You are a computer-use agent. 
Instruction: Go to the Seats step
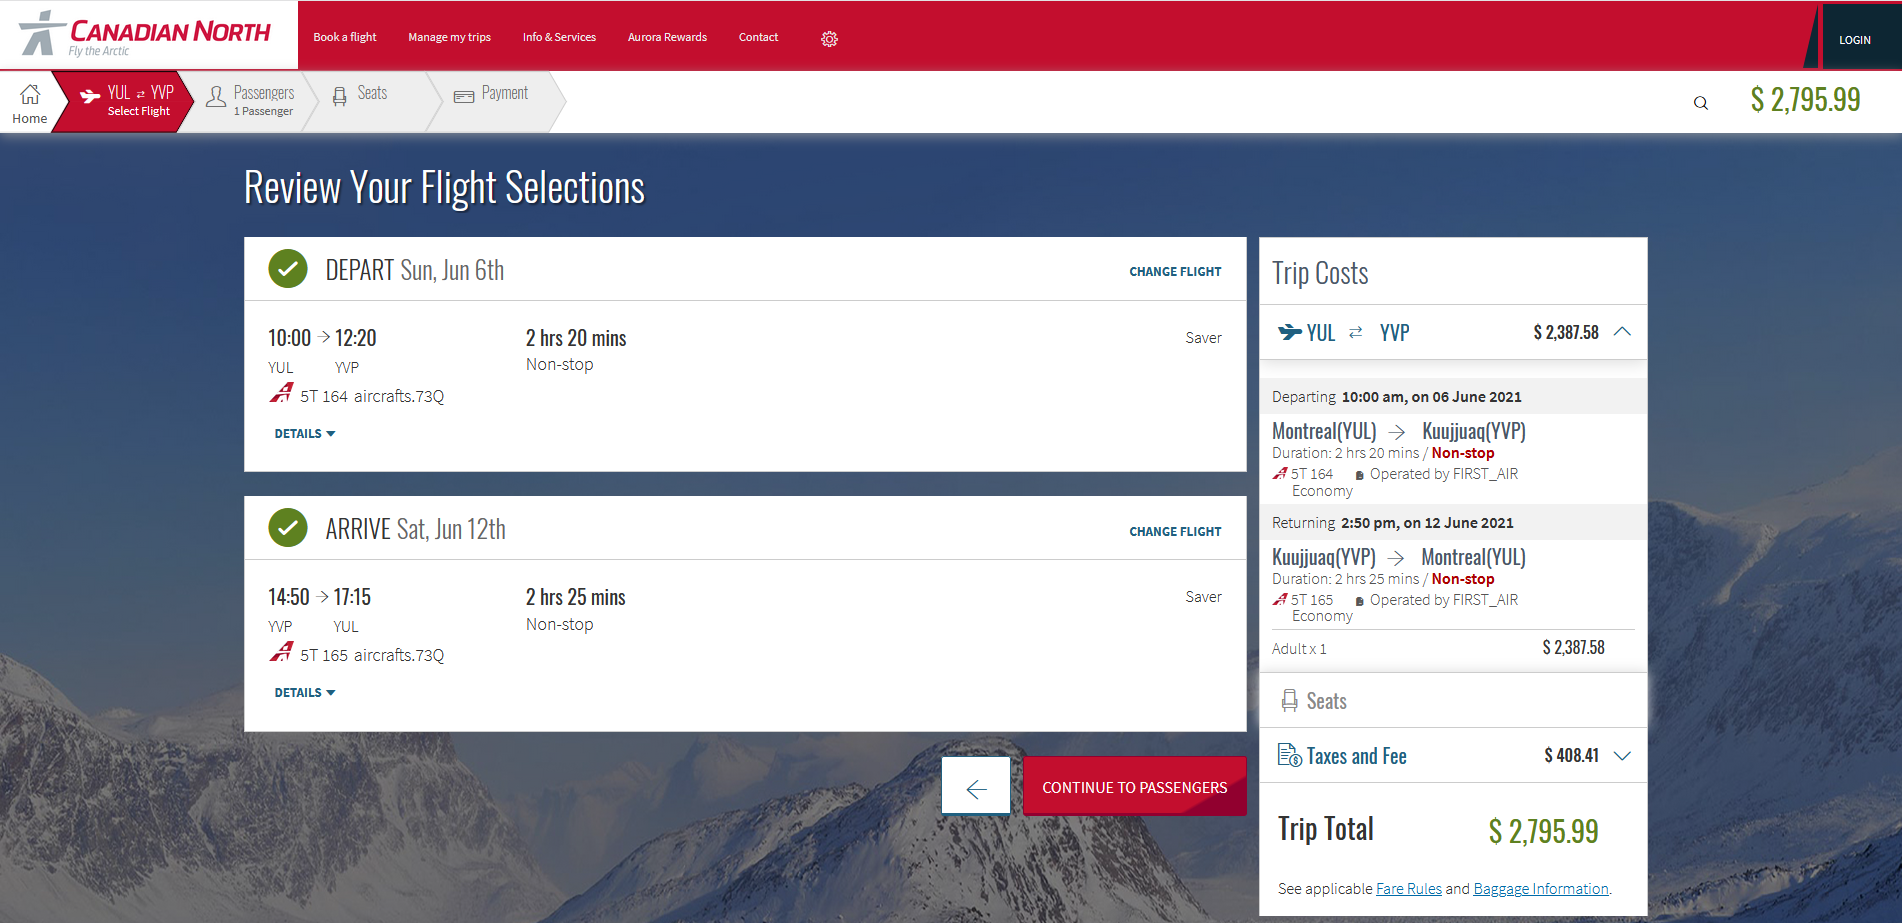click(x=373, y=101)
